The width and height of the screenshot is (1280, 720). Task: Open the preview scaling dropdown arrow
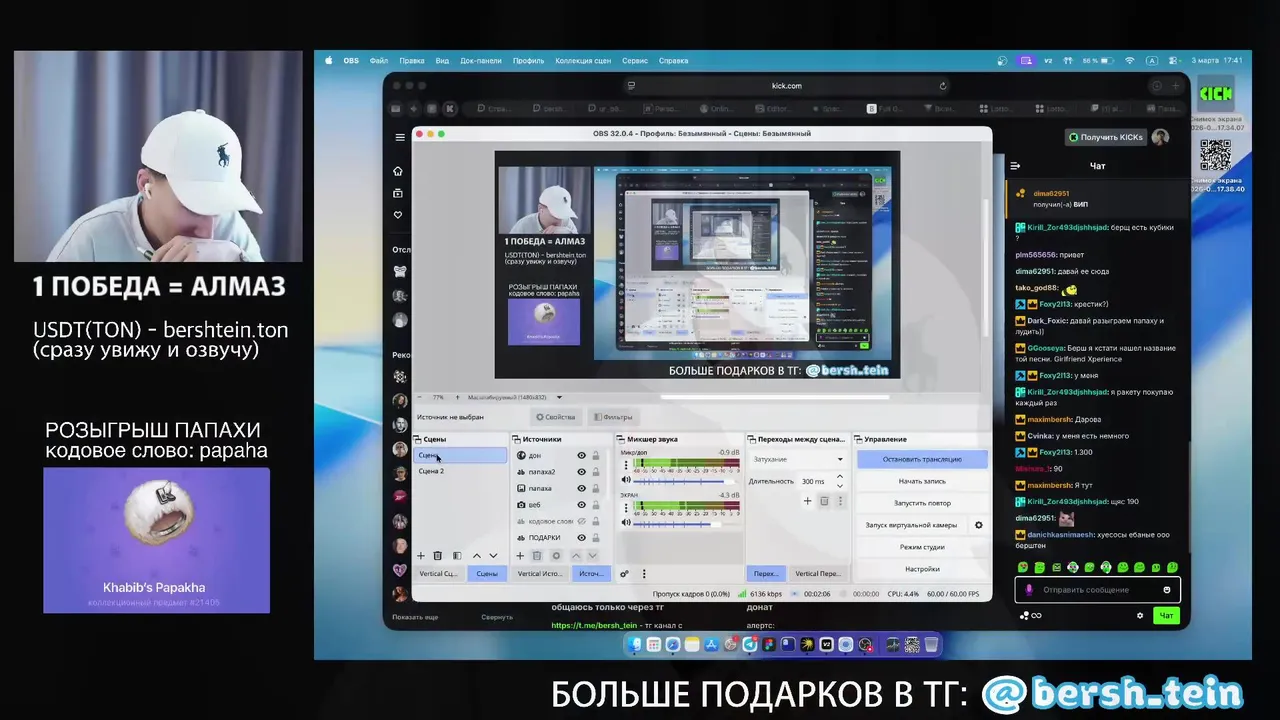[x=559, y=398]
